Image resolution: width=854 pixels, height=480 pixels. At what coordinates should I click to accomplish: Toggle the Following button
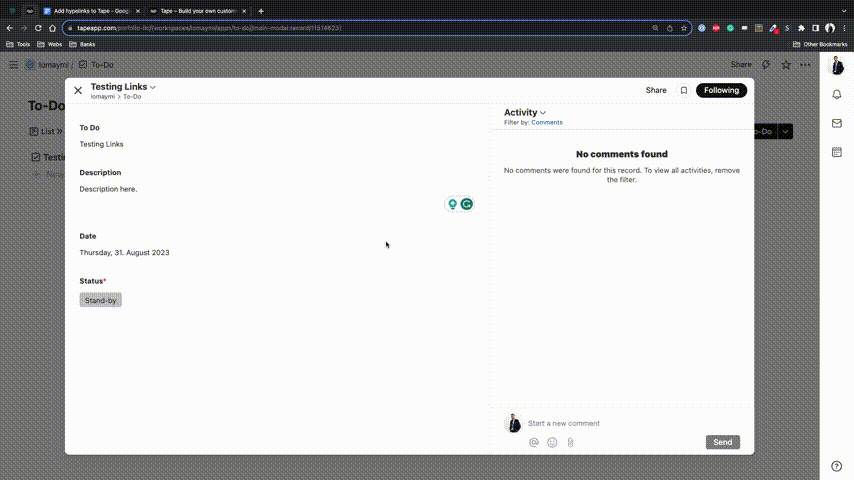721,90
